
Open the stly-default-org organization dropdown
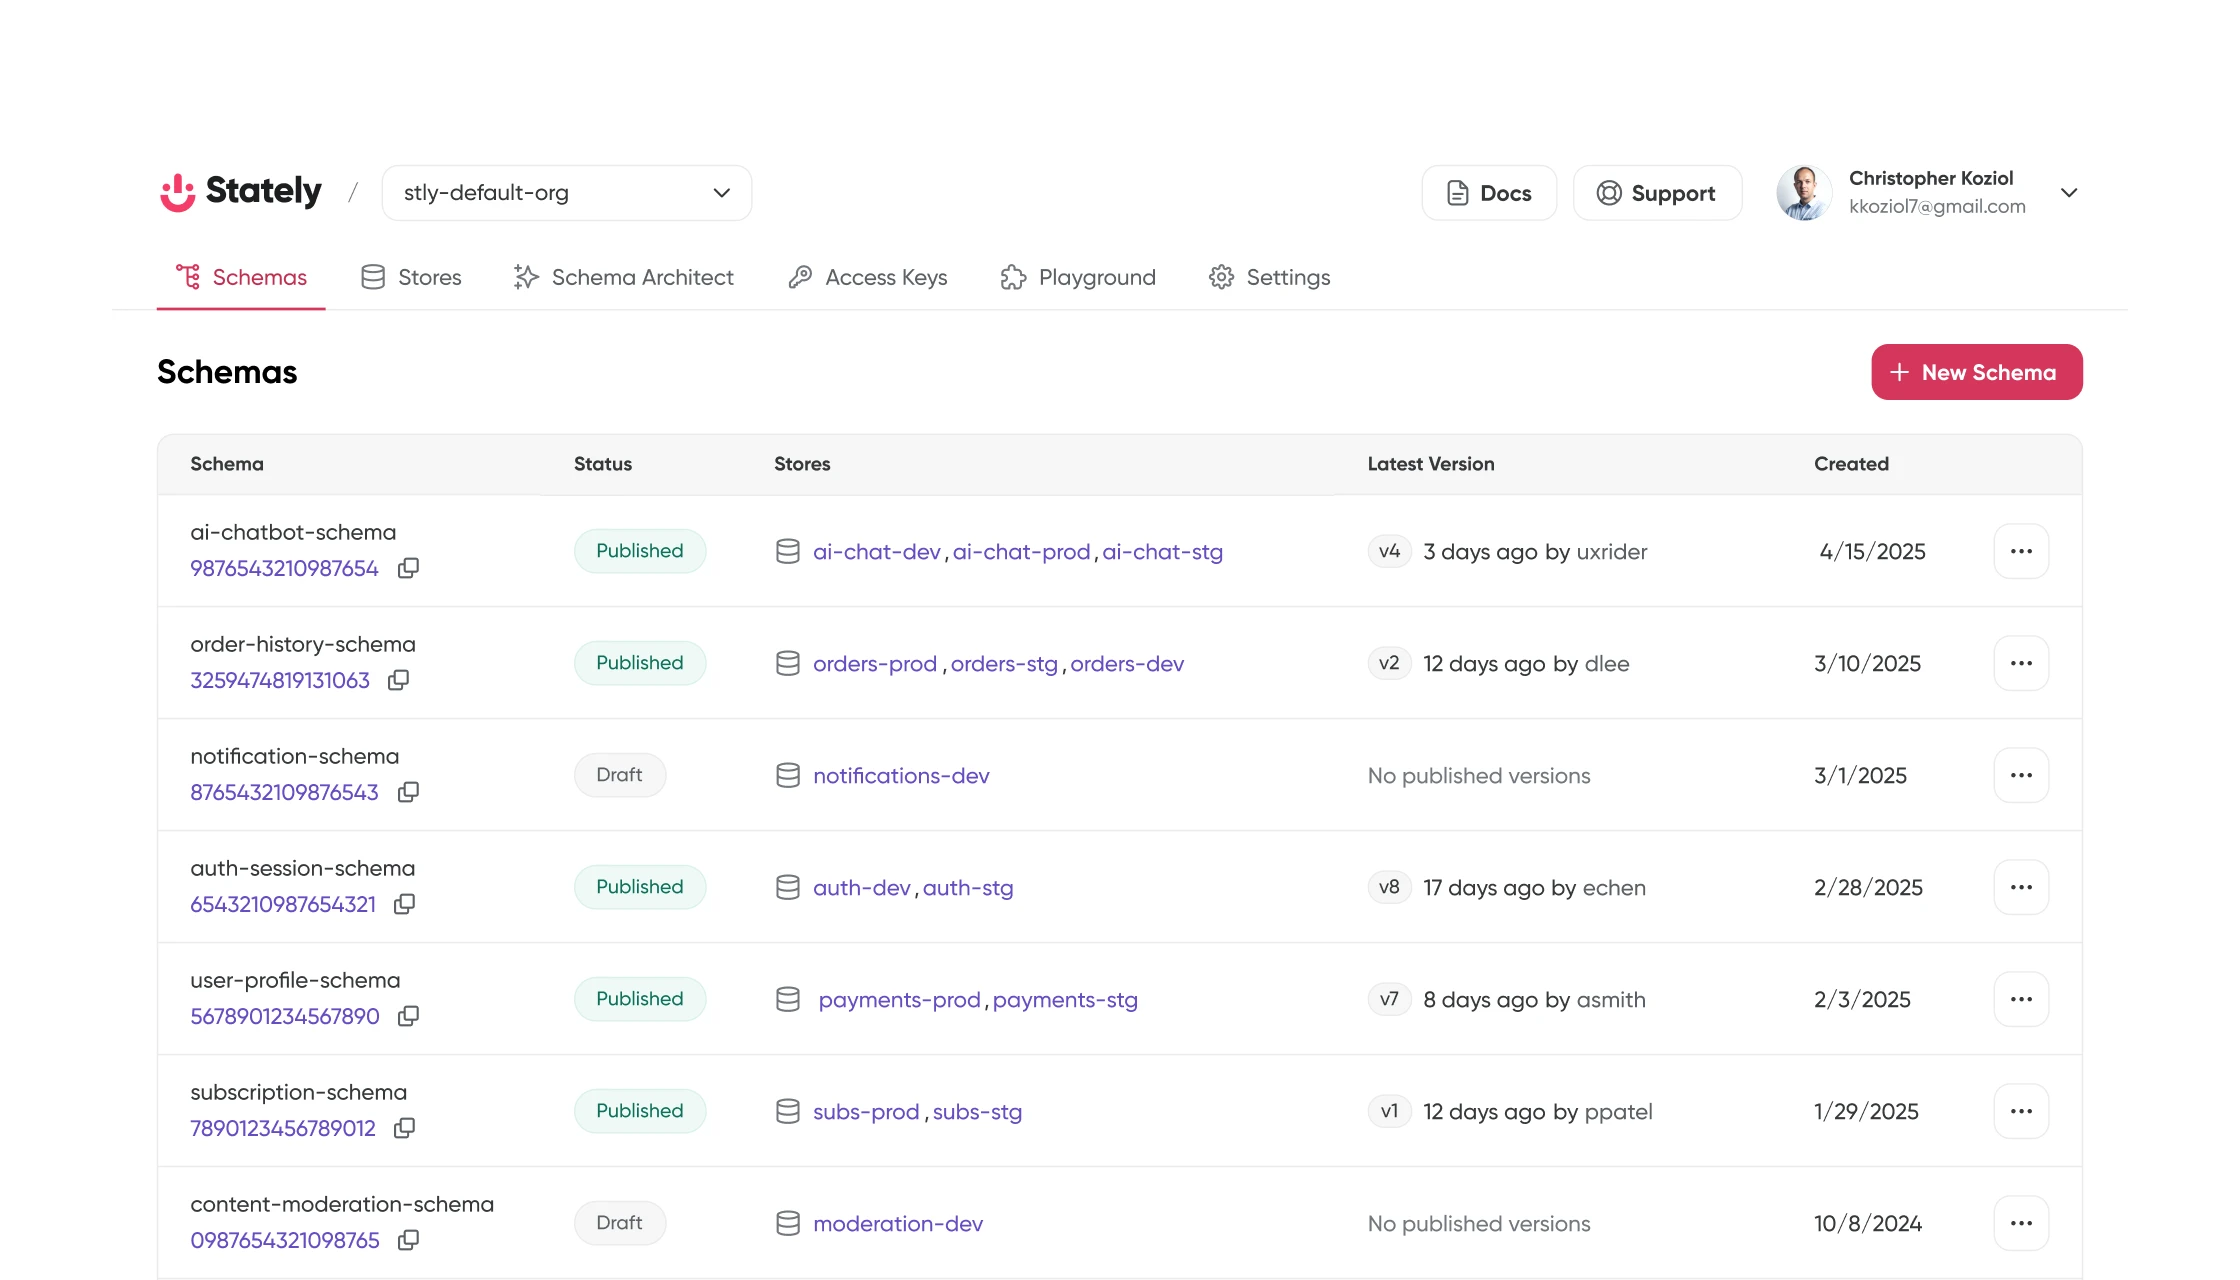click(567, 193)
